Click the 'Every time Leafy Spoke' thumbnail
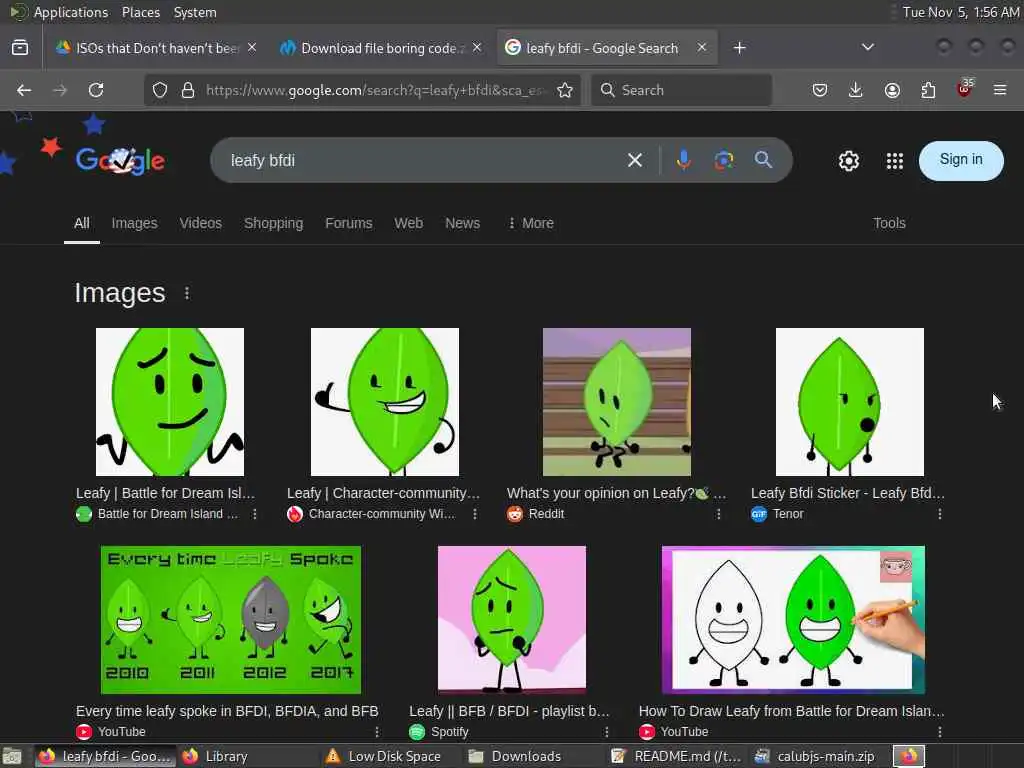1024x768 pixels. pyautogui.click(x=231, y=620)
